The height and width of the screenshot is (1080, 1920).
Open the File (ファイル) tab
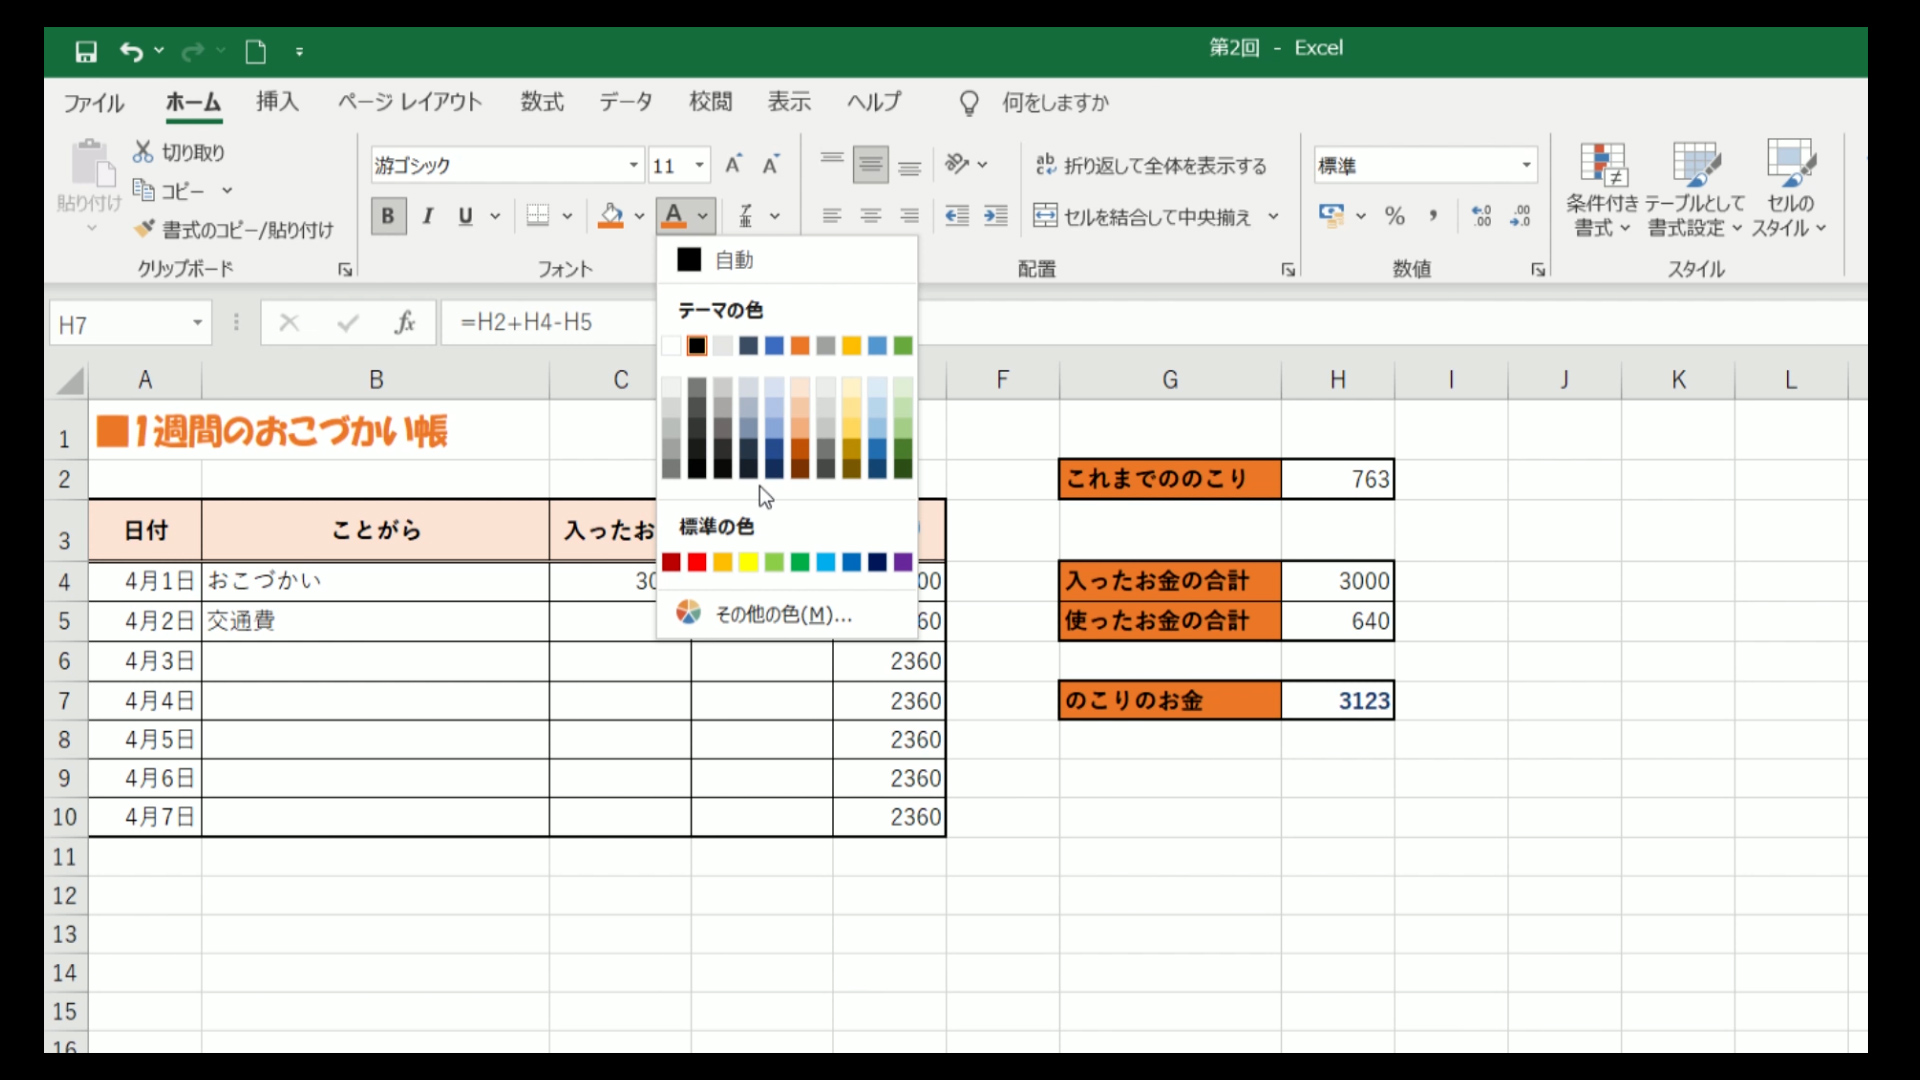(x=94, y=103)
